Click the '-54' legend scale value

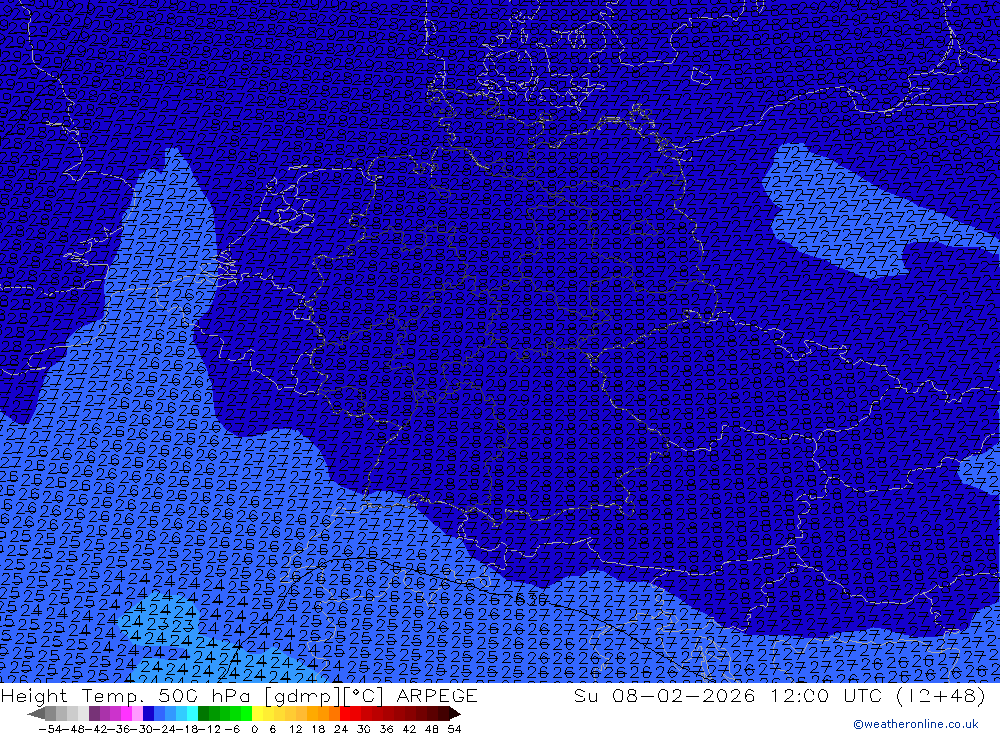point(50,729)
